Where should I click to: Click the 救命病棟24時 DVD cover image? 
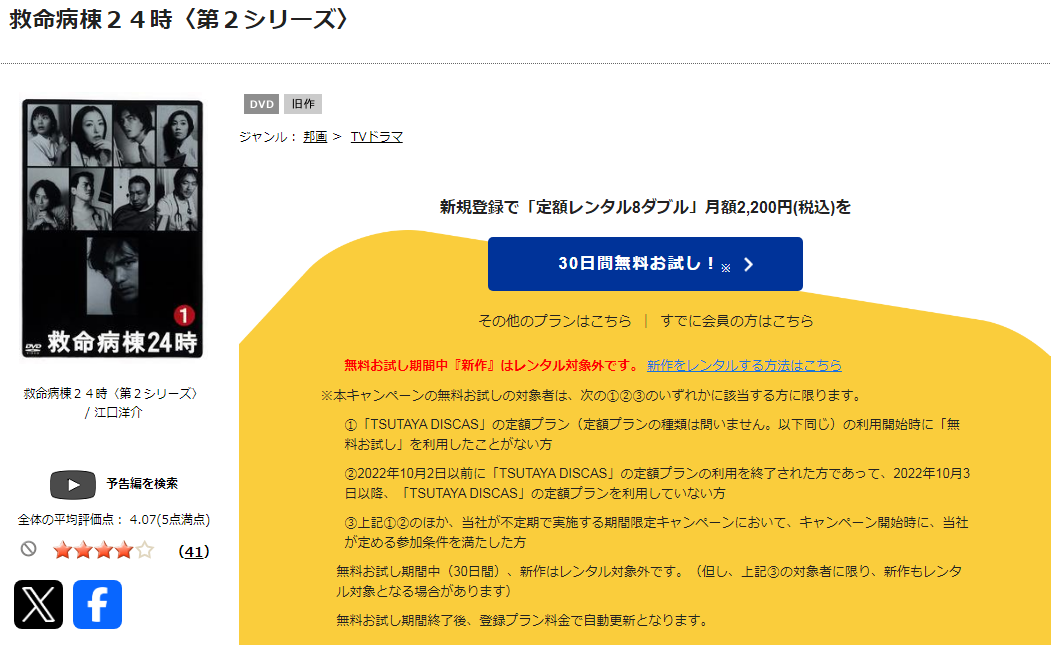(113, 229)
